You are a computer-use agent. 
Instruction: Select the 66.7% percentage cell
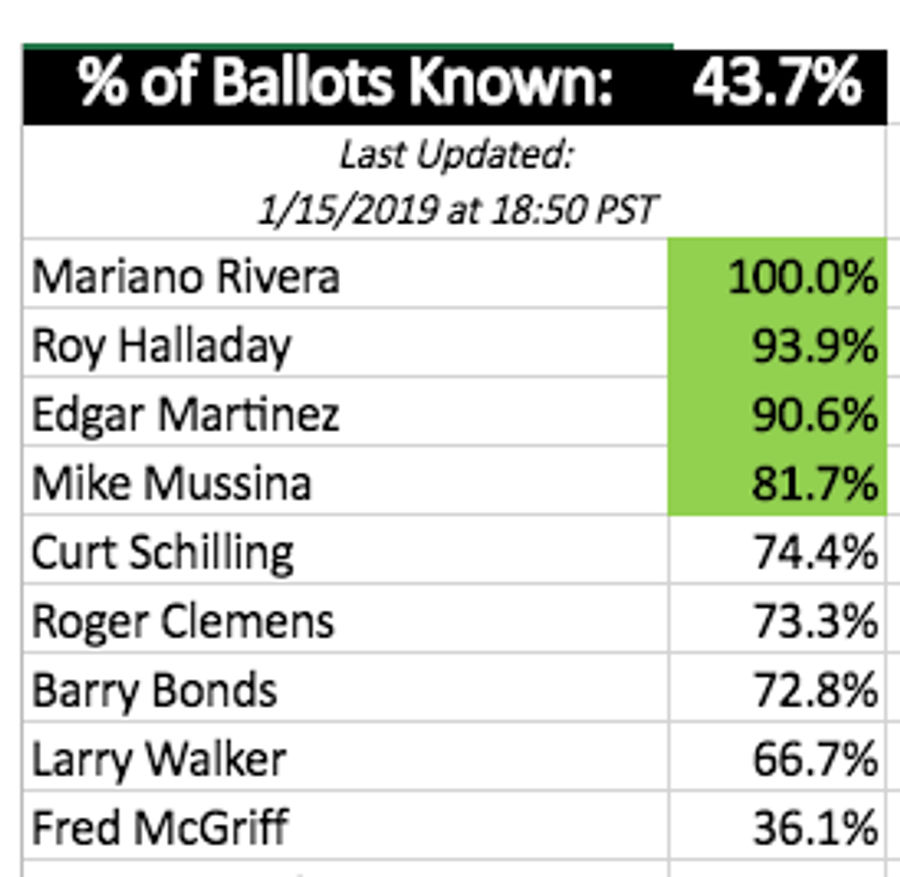coord(778,756)
